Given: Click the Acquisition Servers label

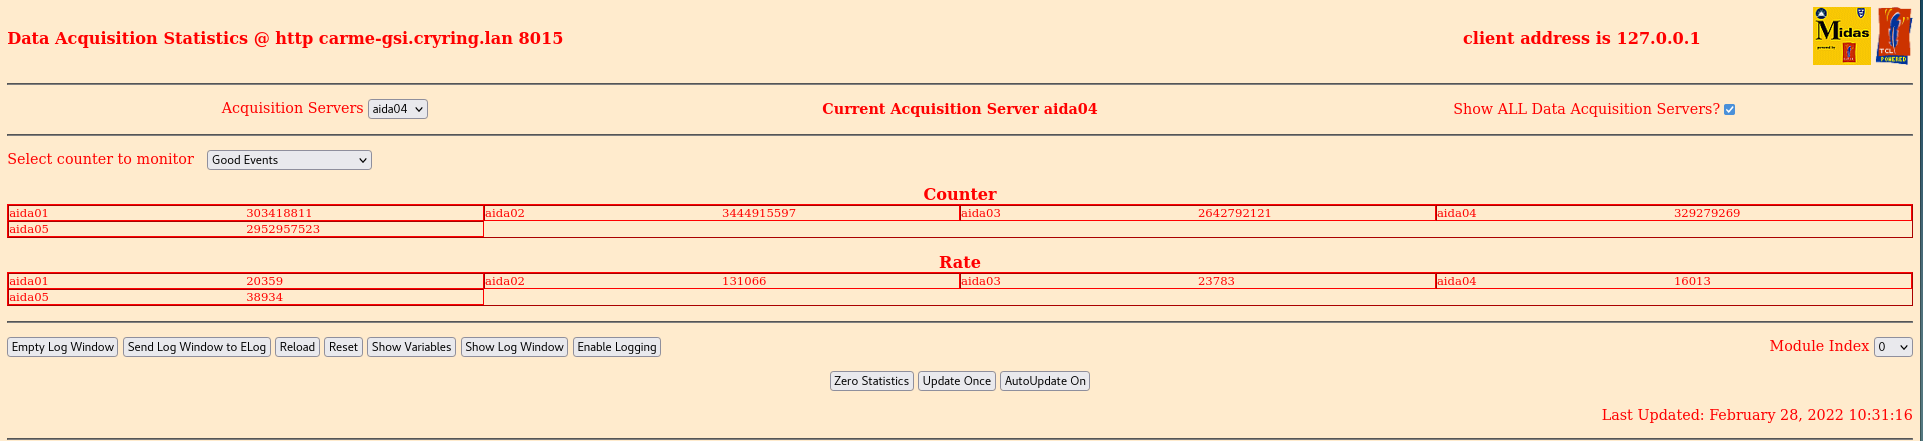Looking at the screenshot, I should 292,108.
